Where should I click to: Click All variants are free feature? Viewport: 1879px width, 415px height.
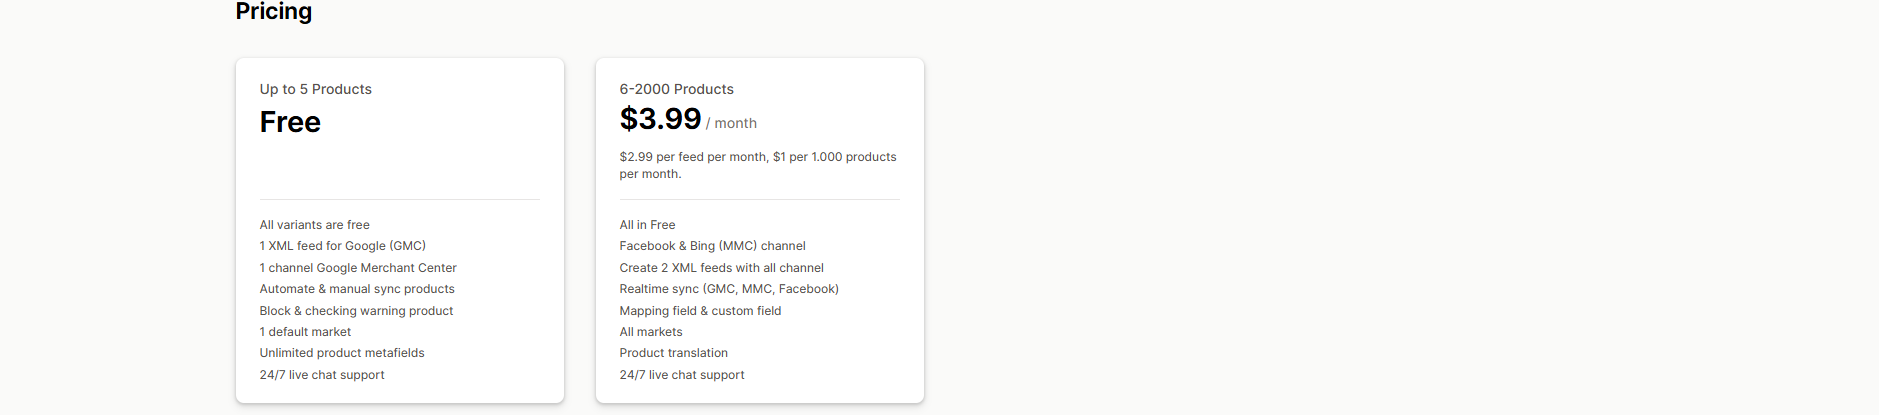pyautogui.click(x=314, y=225)
